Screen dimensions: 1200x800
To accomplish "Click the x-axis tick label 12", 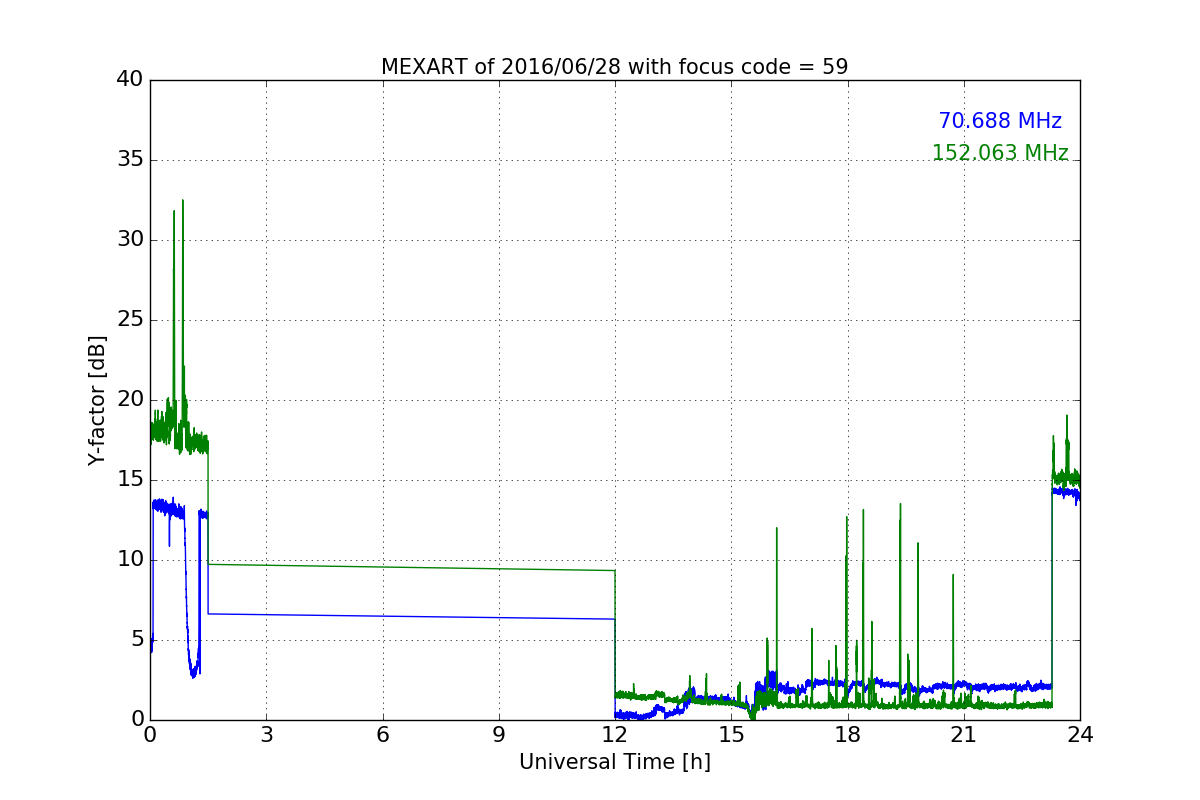I will 615,734.
